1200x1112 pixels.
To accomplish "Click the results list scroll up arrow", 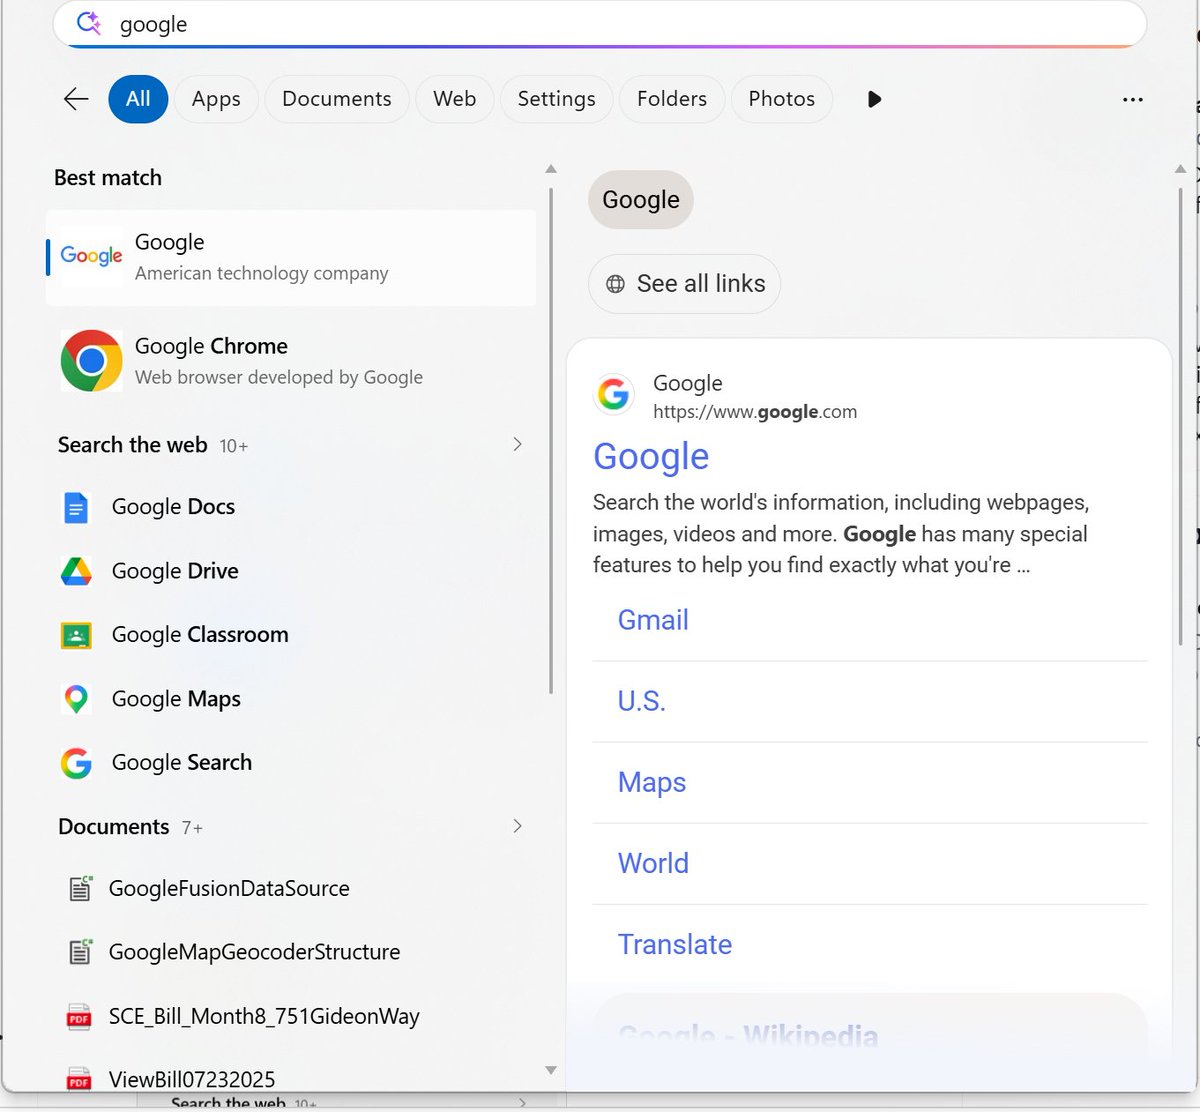I will click(551, 169).
